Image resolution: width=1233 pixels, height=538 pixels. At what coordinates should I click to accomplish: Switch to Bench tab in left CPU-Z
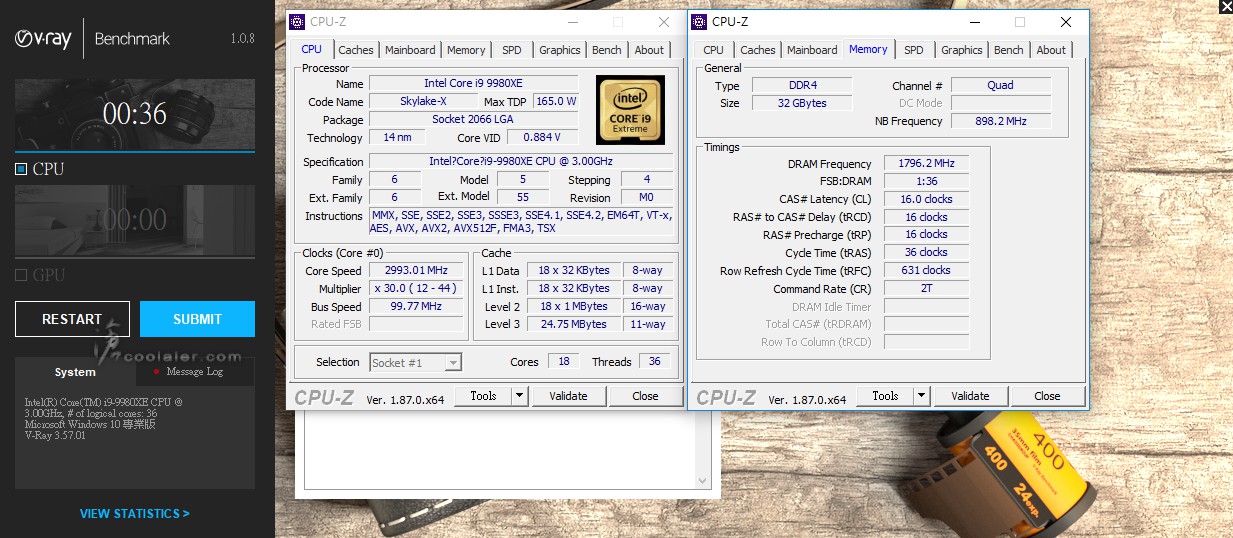607,50
